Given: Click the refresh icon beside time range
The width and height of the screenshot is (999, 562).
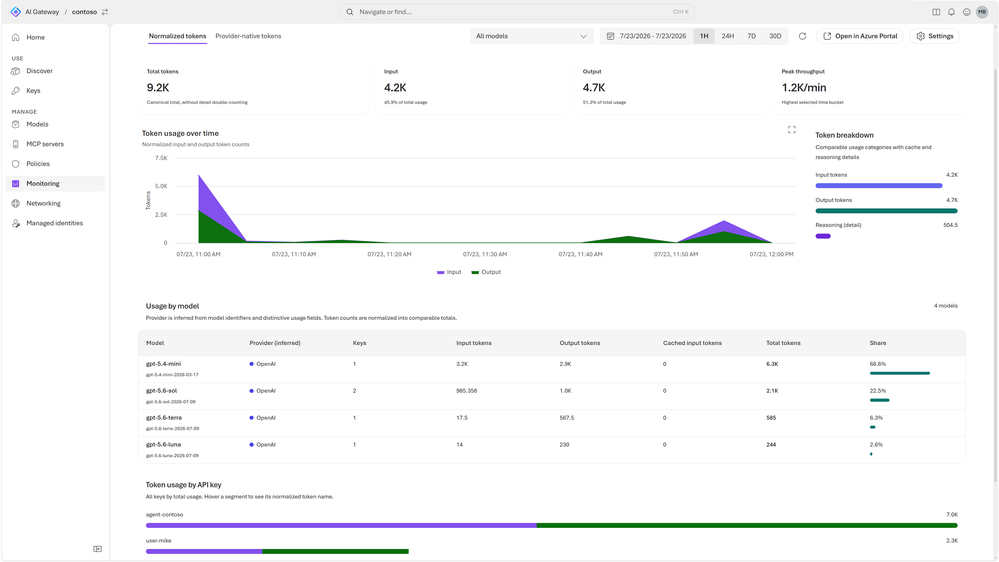Looking at the screenshot, I should point(802,36).
